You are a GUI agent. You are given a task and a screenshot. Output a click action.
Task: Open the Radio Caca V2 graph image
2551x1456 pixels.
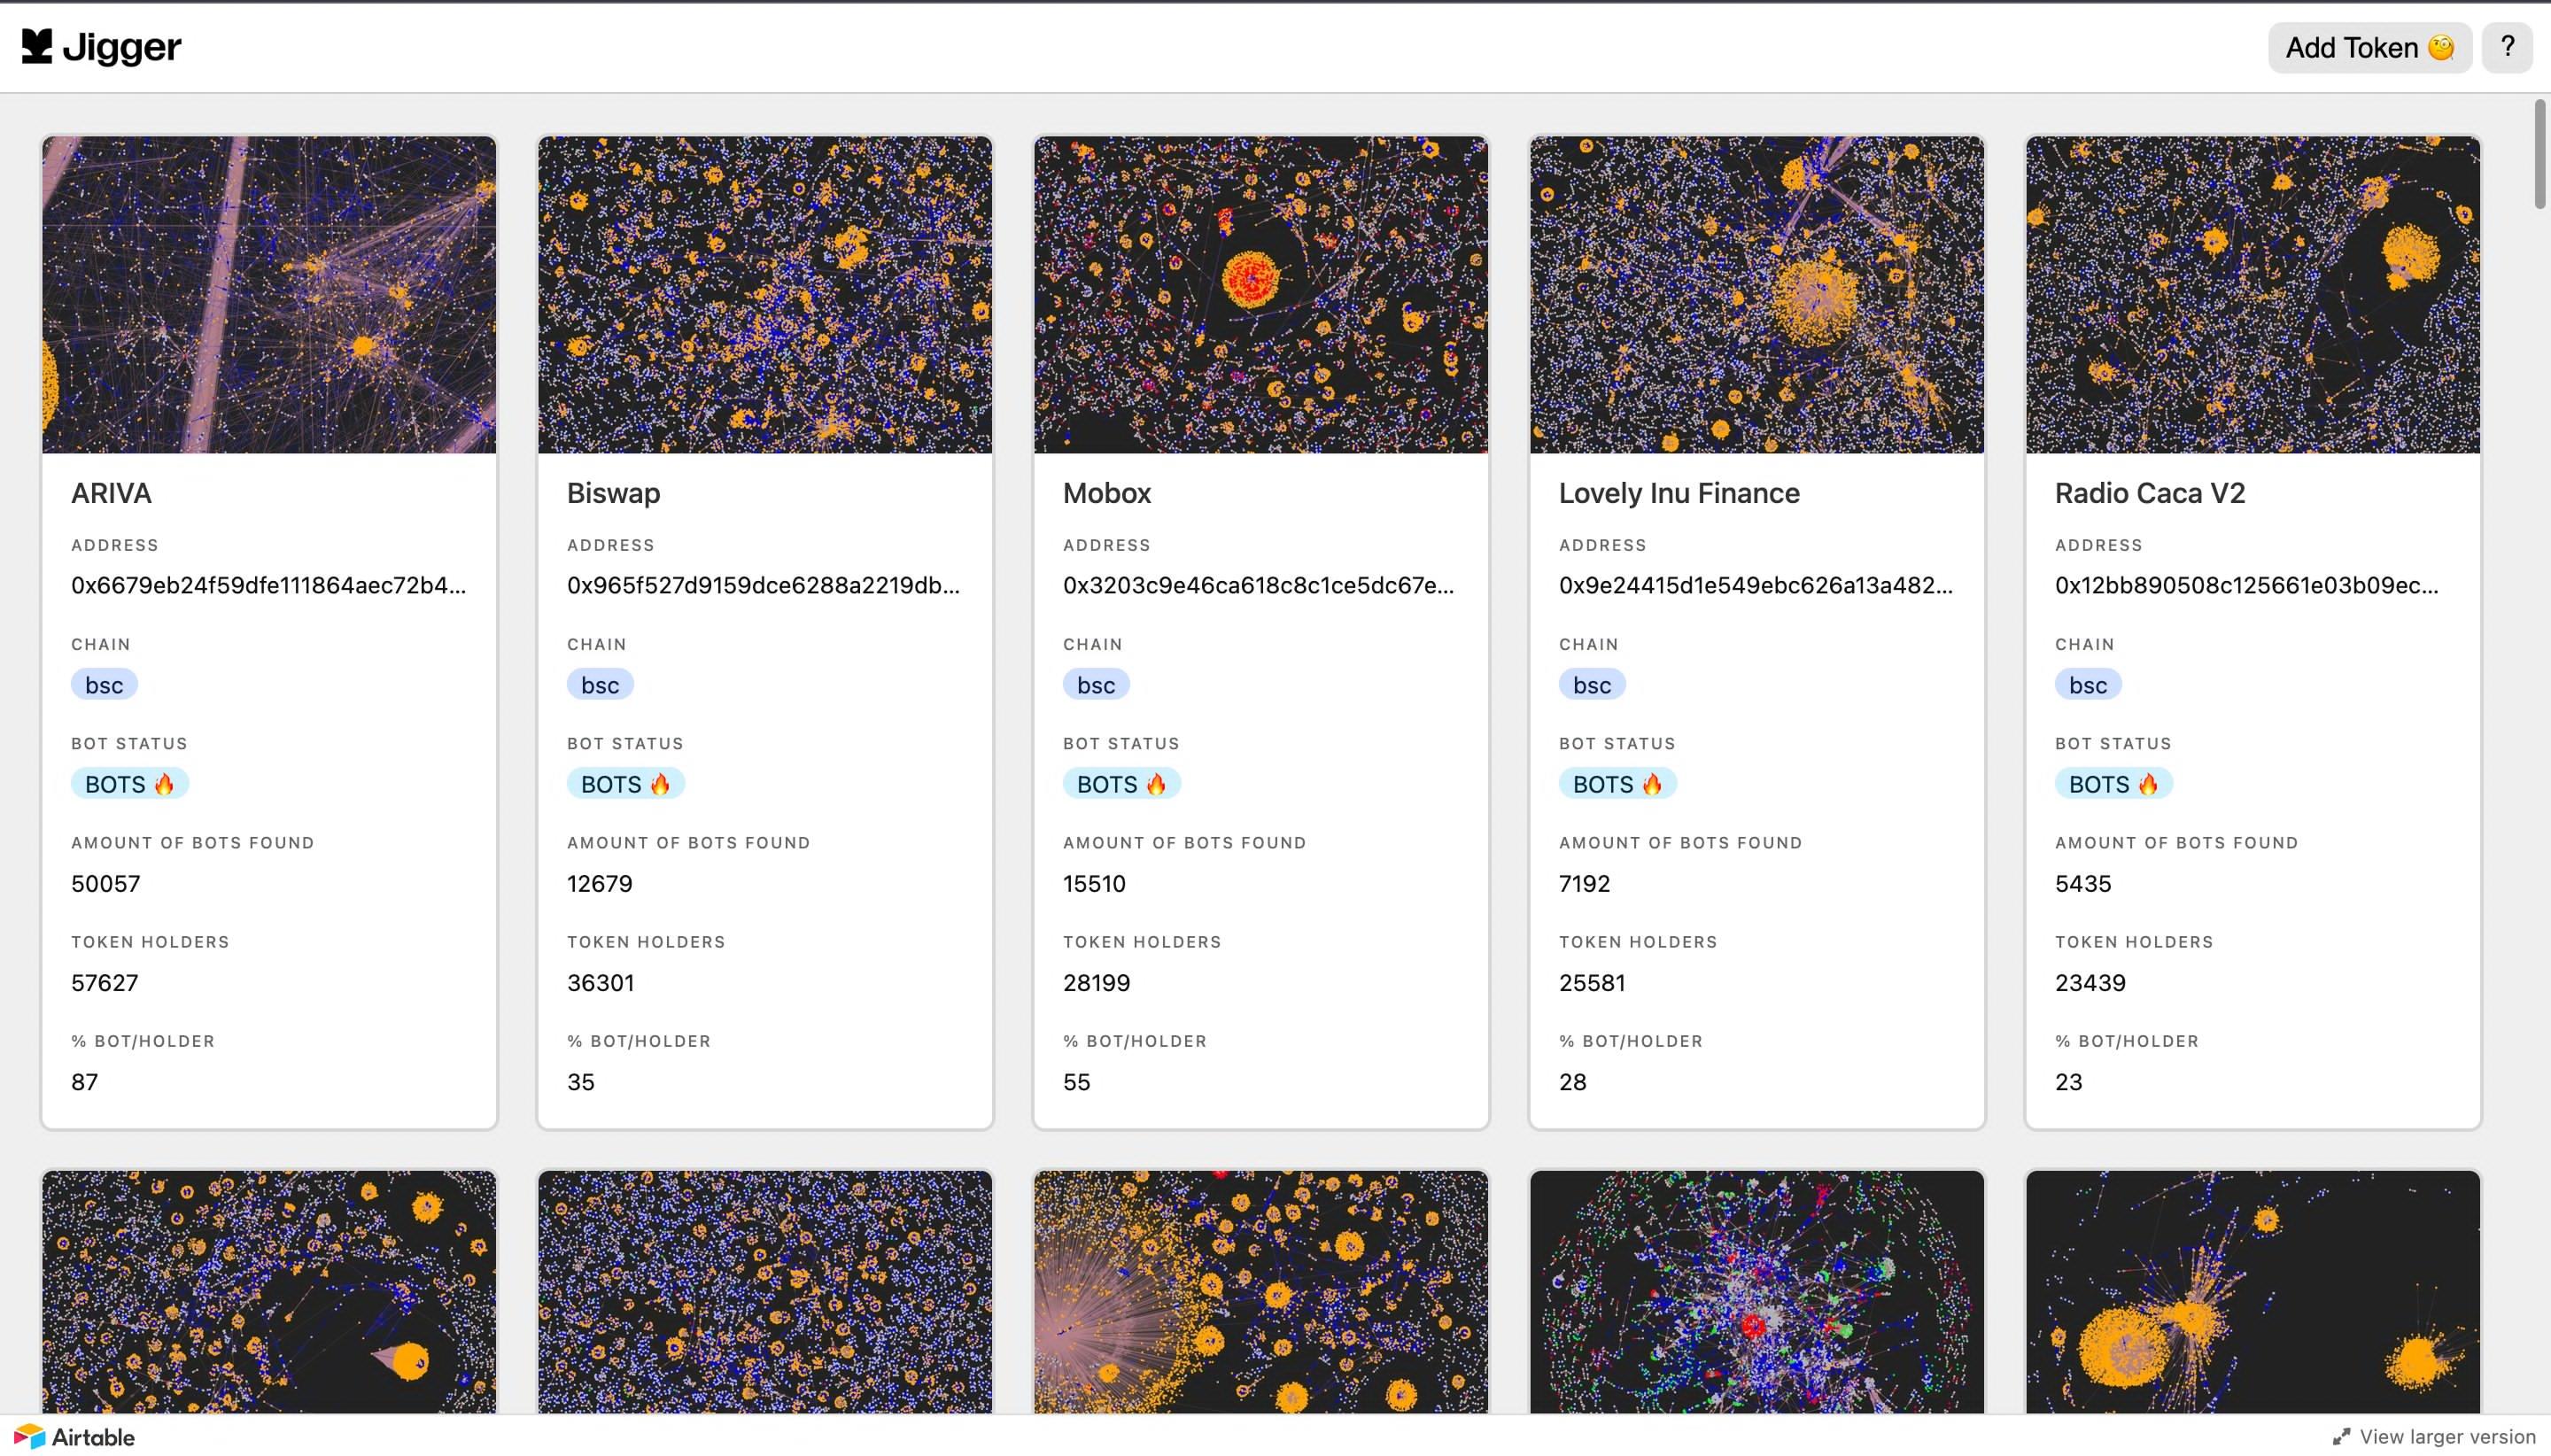click(2252, 295)
